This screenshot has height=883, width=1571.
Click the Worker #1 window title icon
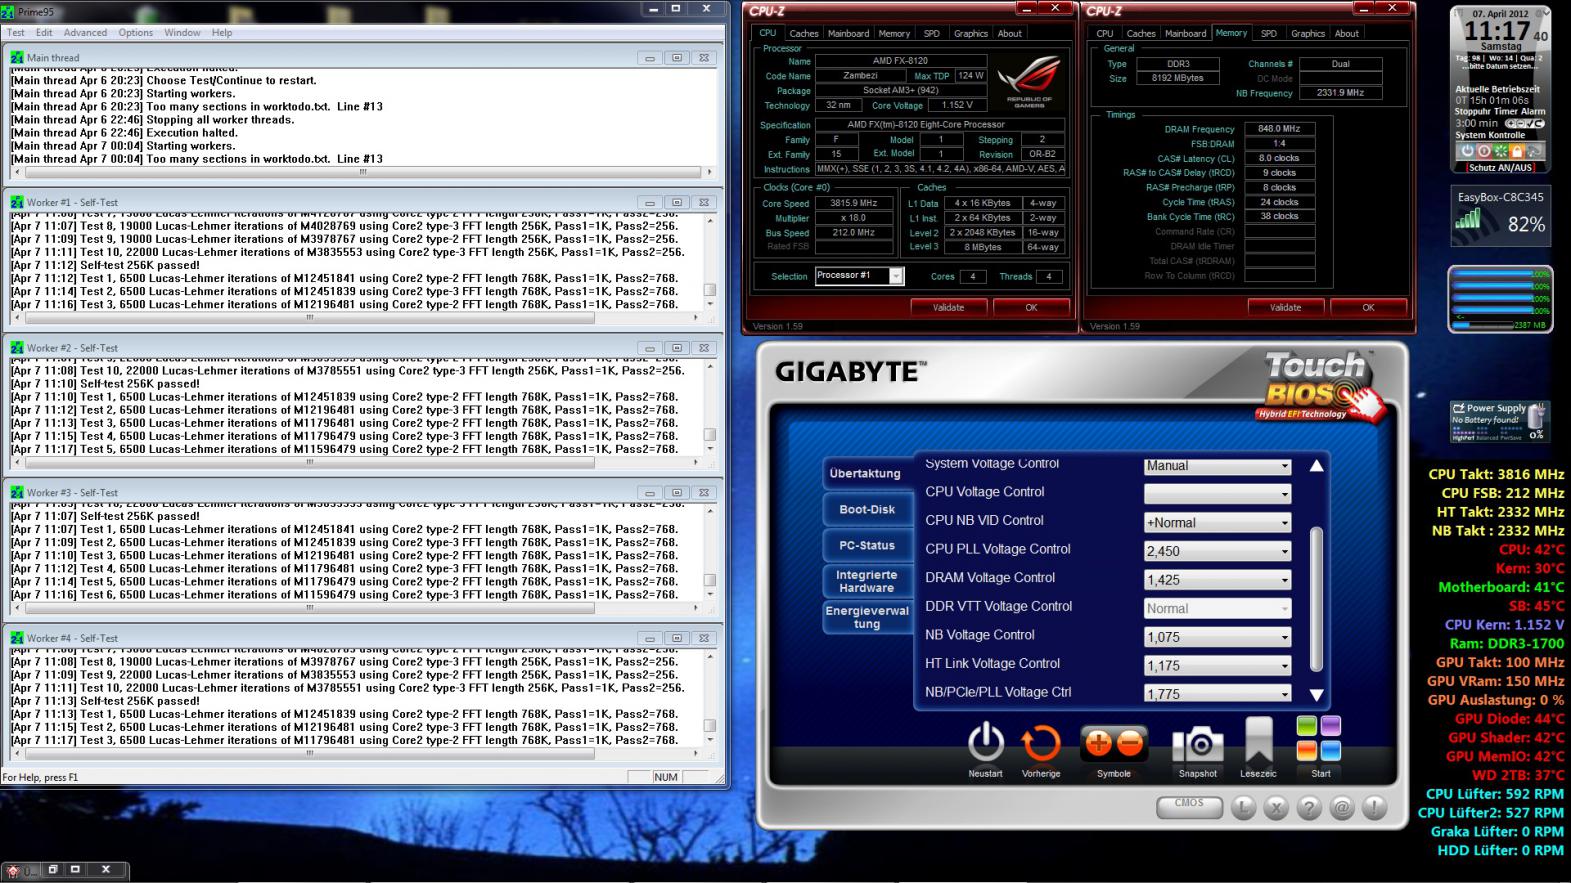[17, 202]
